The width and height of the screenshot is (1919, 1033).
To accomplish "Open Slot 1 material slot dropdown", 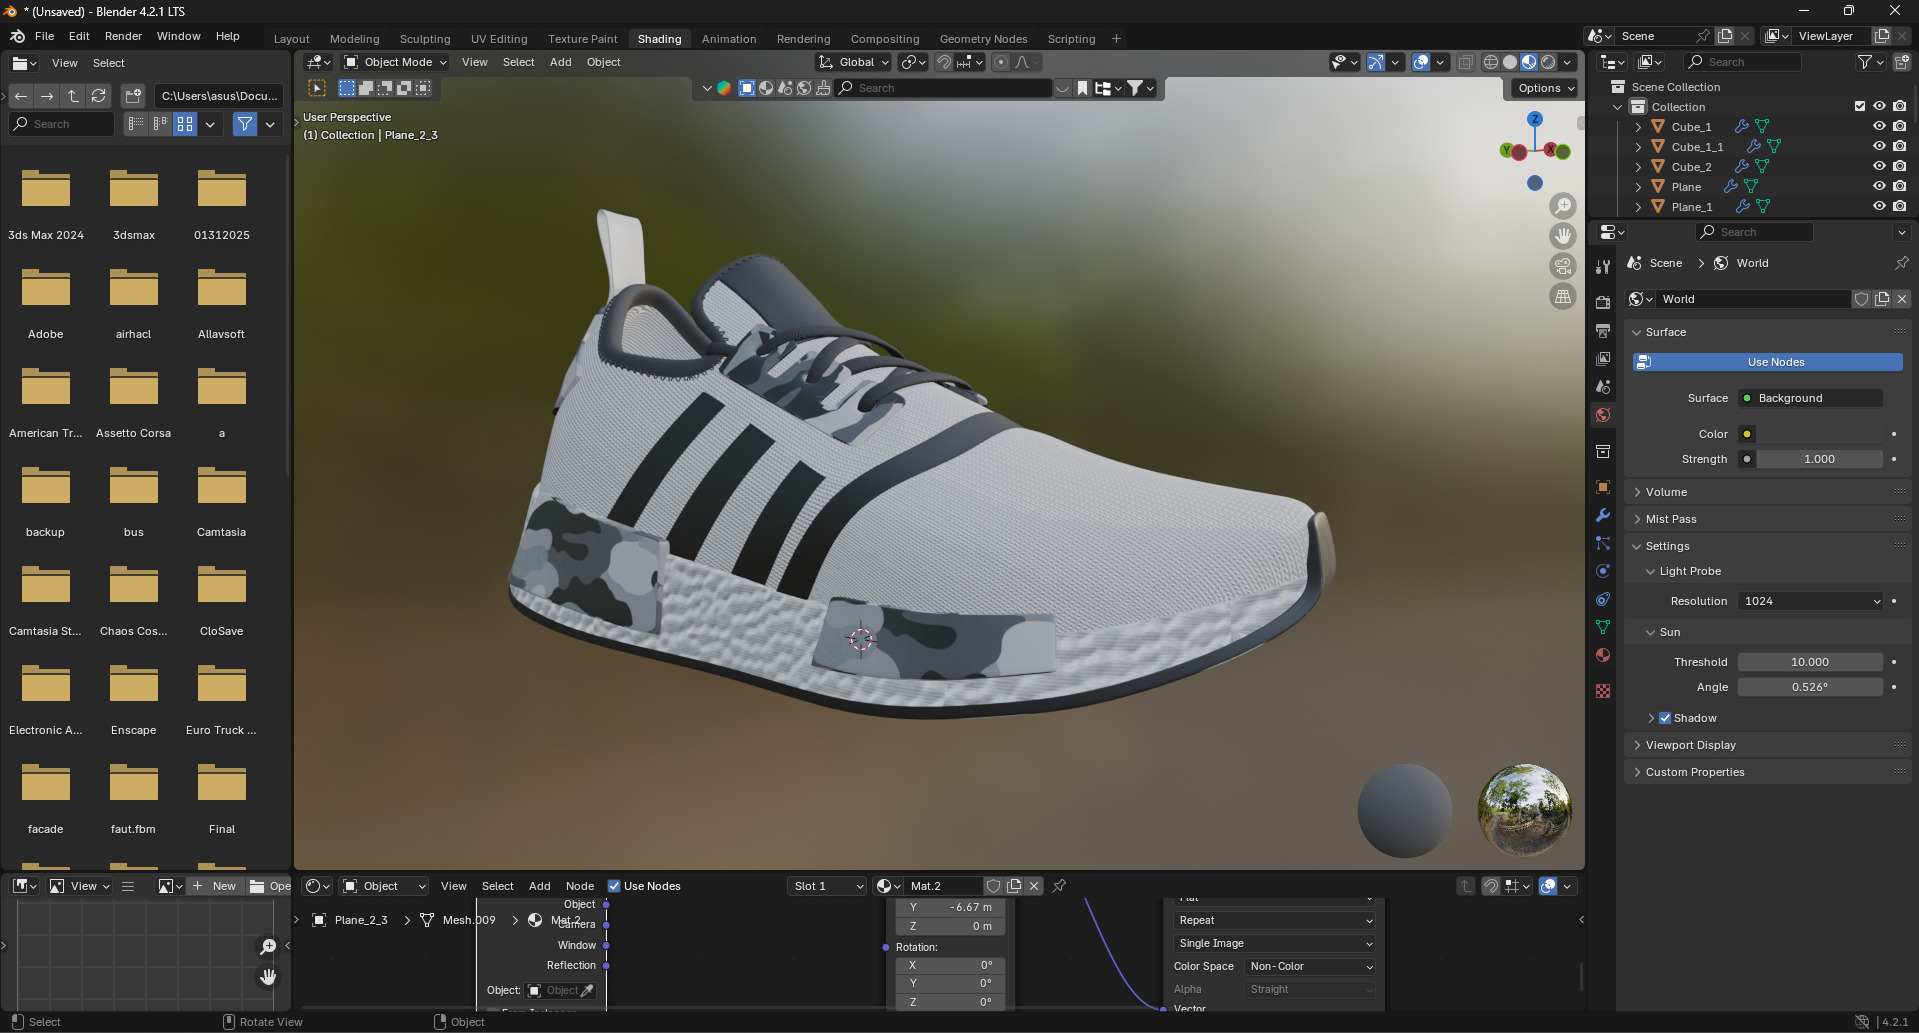I will [826, 886].
